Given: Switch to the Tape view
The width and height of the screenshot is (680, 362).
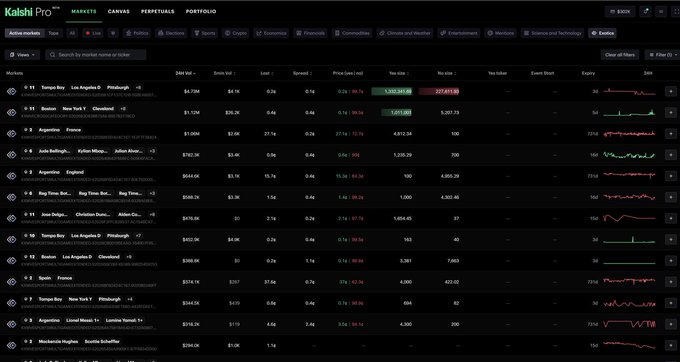Looking at the screenshot, I should point(53,33).
